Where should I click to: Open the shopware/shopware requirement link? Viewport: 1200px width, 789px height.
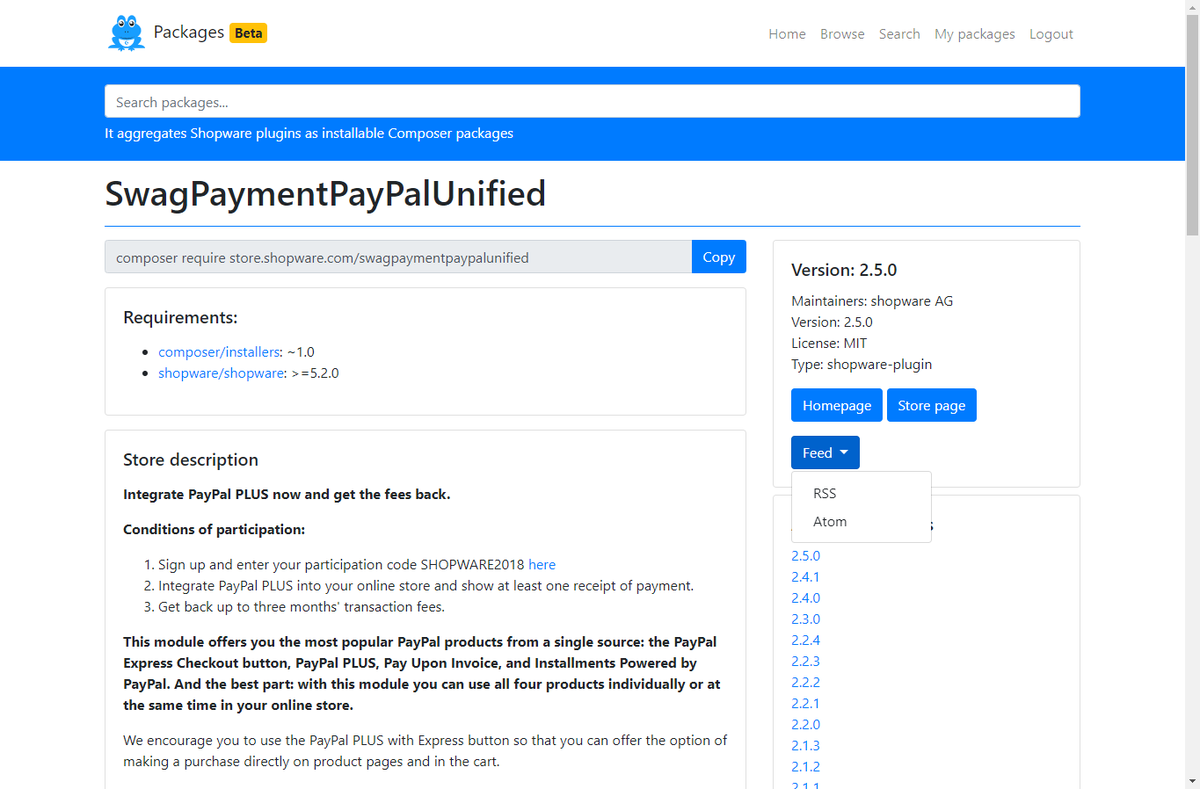(221, 373)
